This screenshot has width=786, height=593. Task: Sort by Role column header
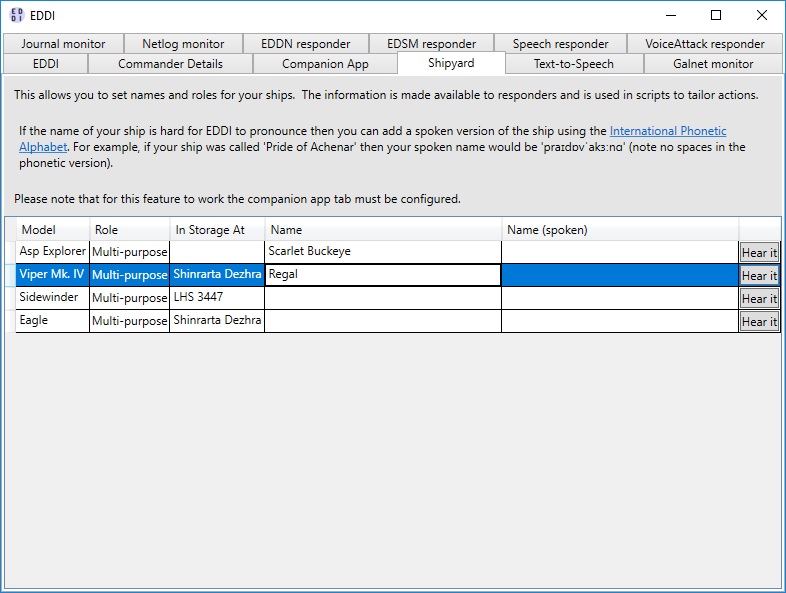tap(130, 230)
